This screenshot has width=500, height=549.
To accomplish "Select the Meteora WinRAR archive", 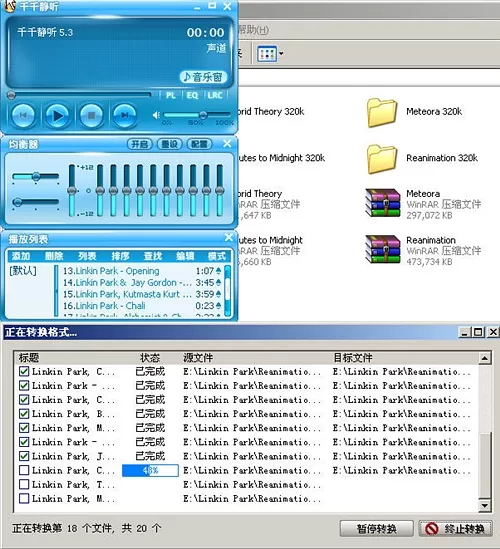I will [x=423, y=204].
